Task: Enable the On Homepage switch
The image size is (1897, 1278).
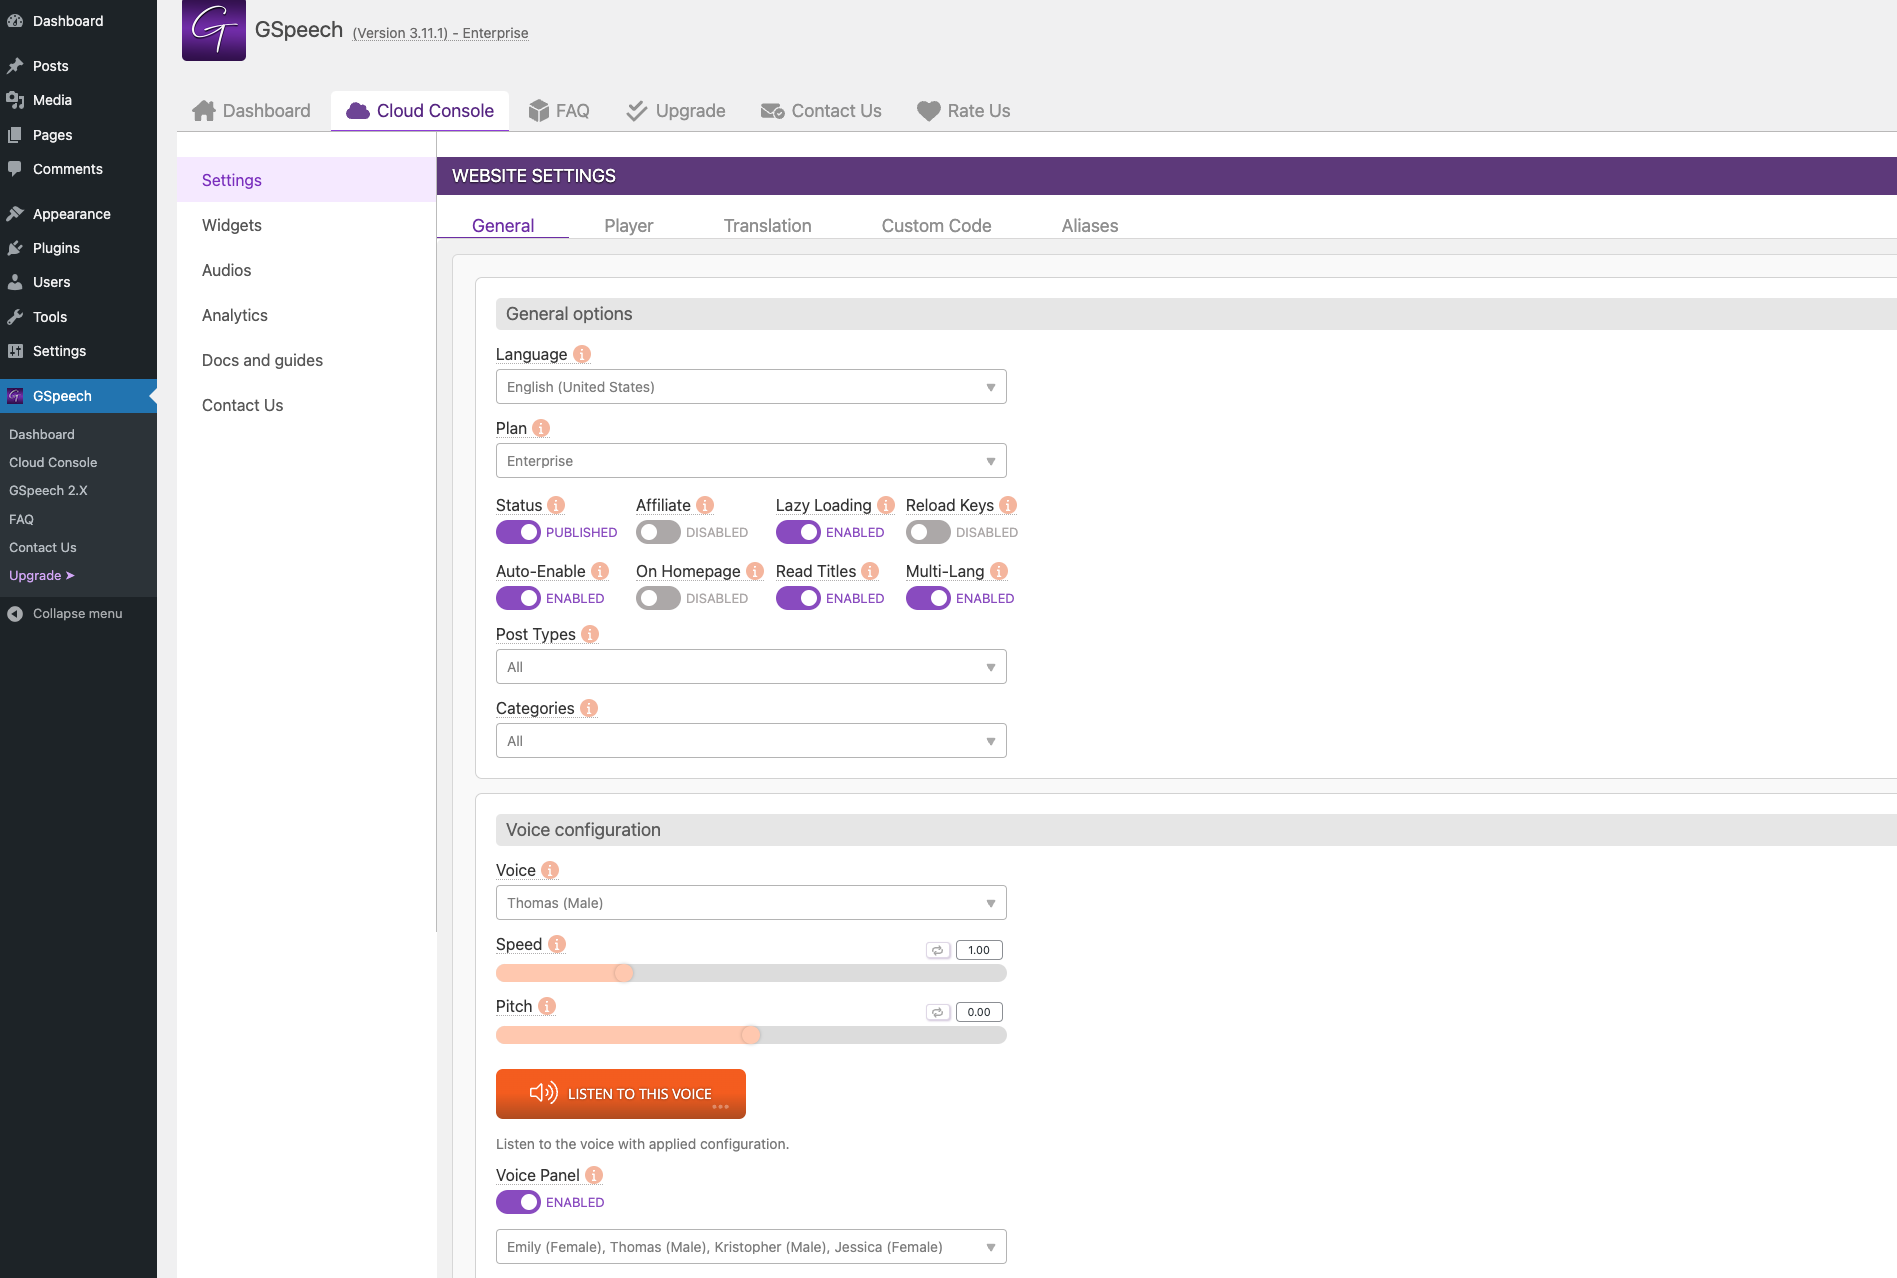Action: 658,598
